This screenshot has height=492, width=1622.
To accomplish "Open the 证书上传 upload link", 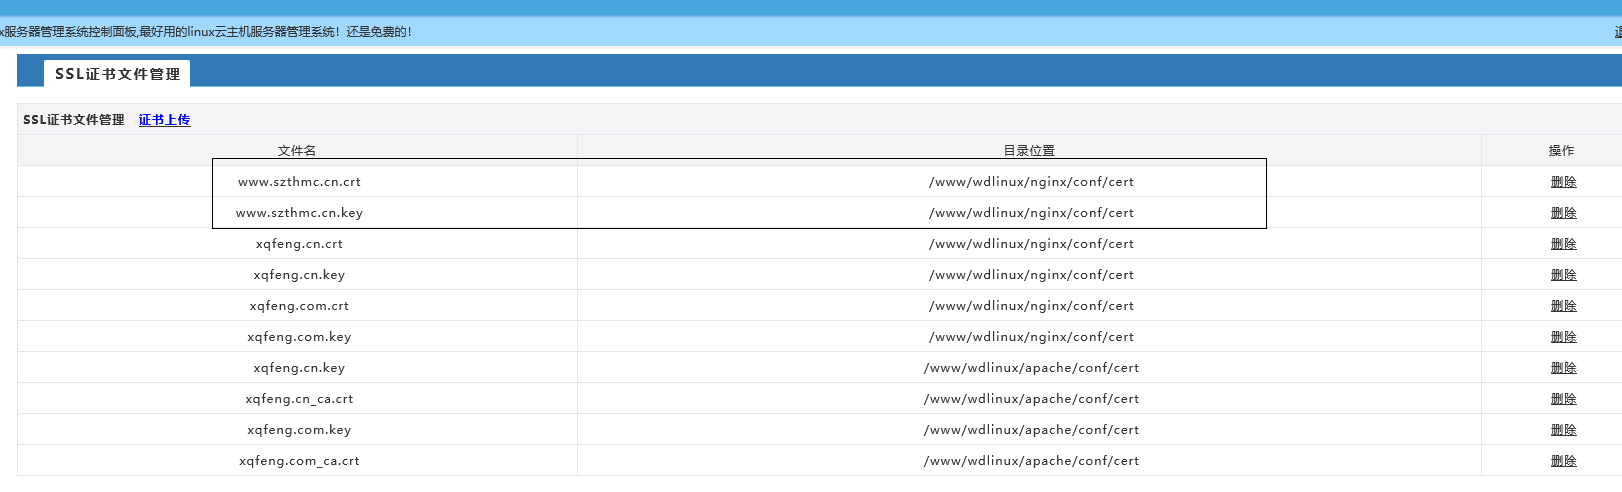I will pyautogui.click(x=164, y=120).
